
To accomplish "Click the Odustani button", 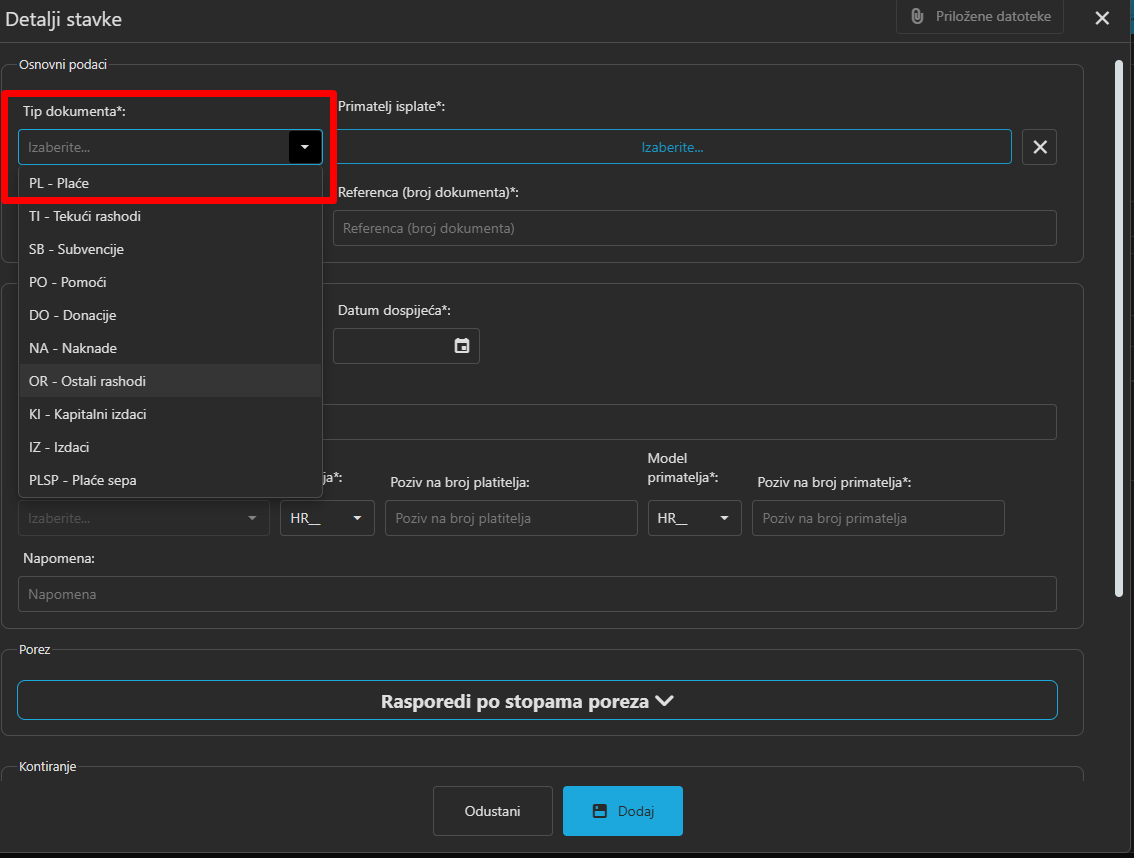I will [492, 811].
